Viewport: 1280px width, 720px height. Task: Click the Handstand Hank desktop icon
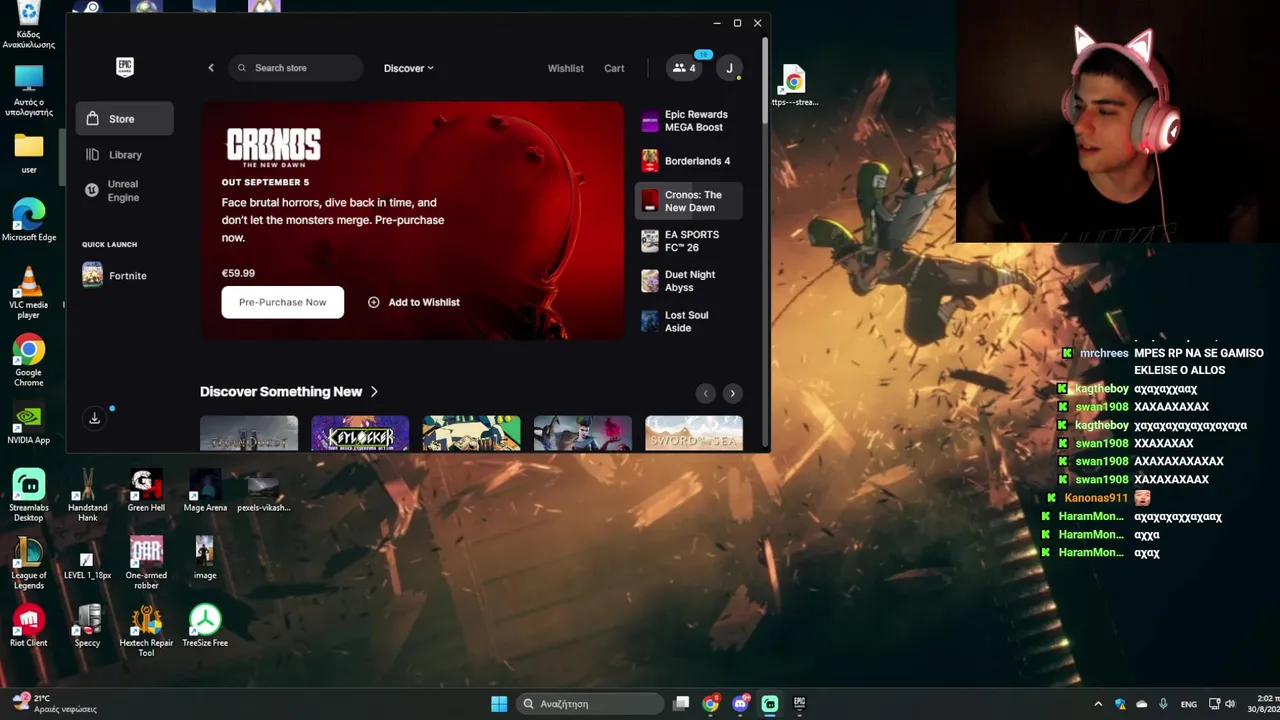tap(88, 495)
